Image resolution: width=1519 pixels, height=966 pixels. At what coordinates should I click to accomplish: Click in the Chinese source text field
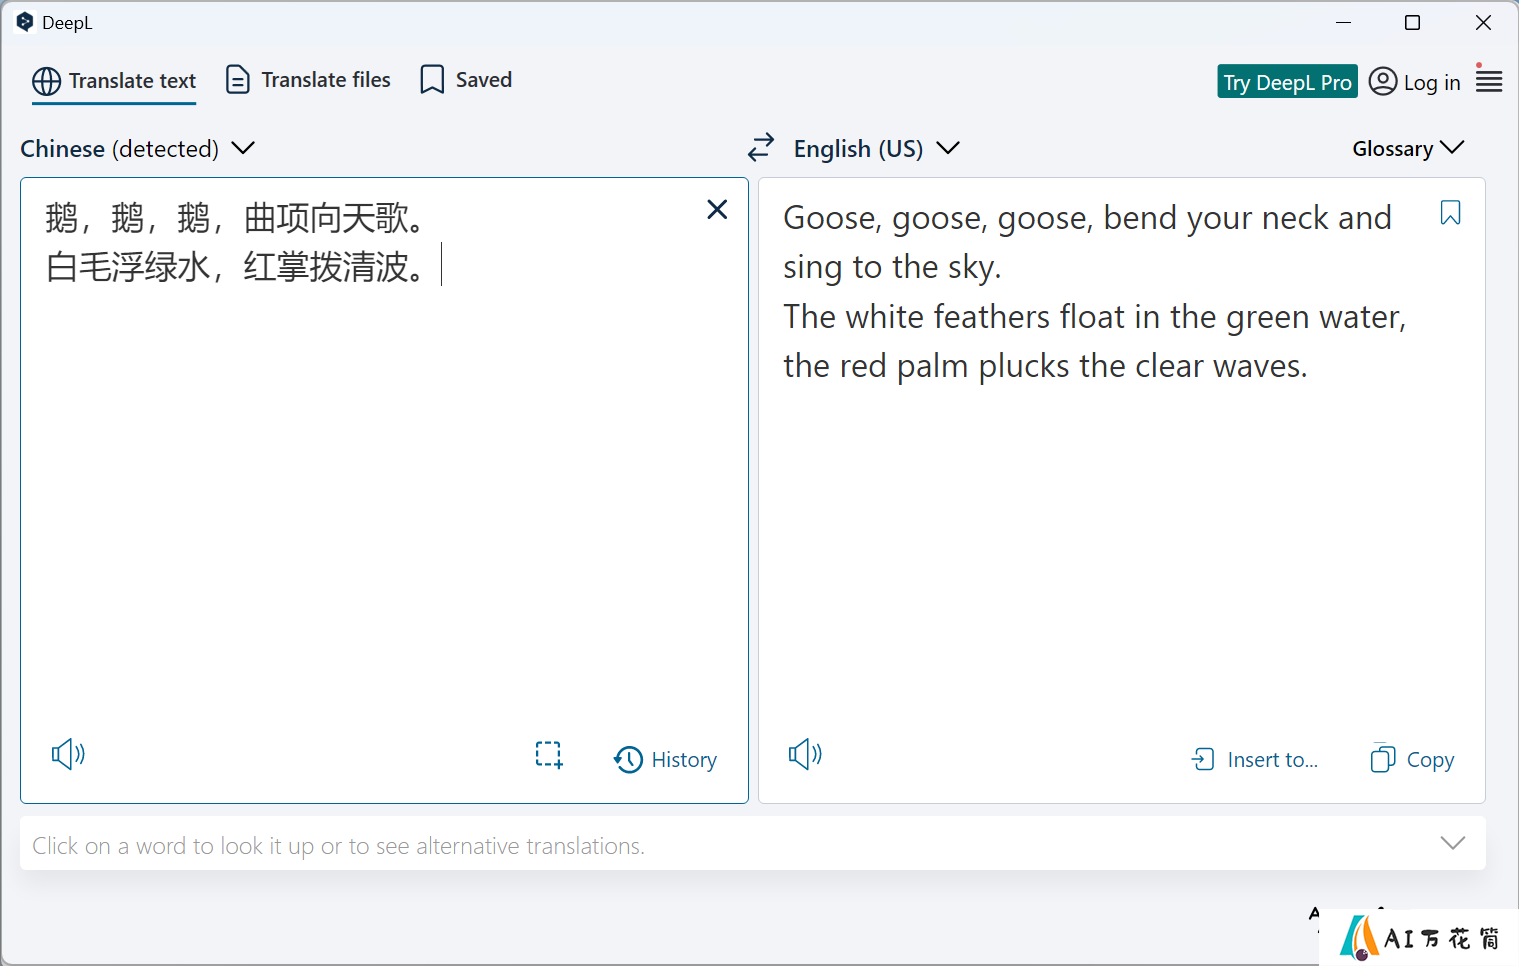(x=384, y=490)
